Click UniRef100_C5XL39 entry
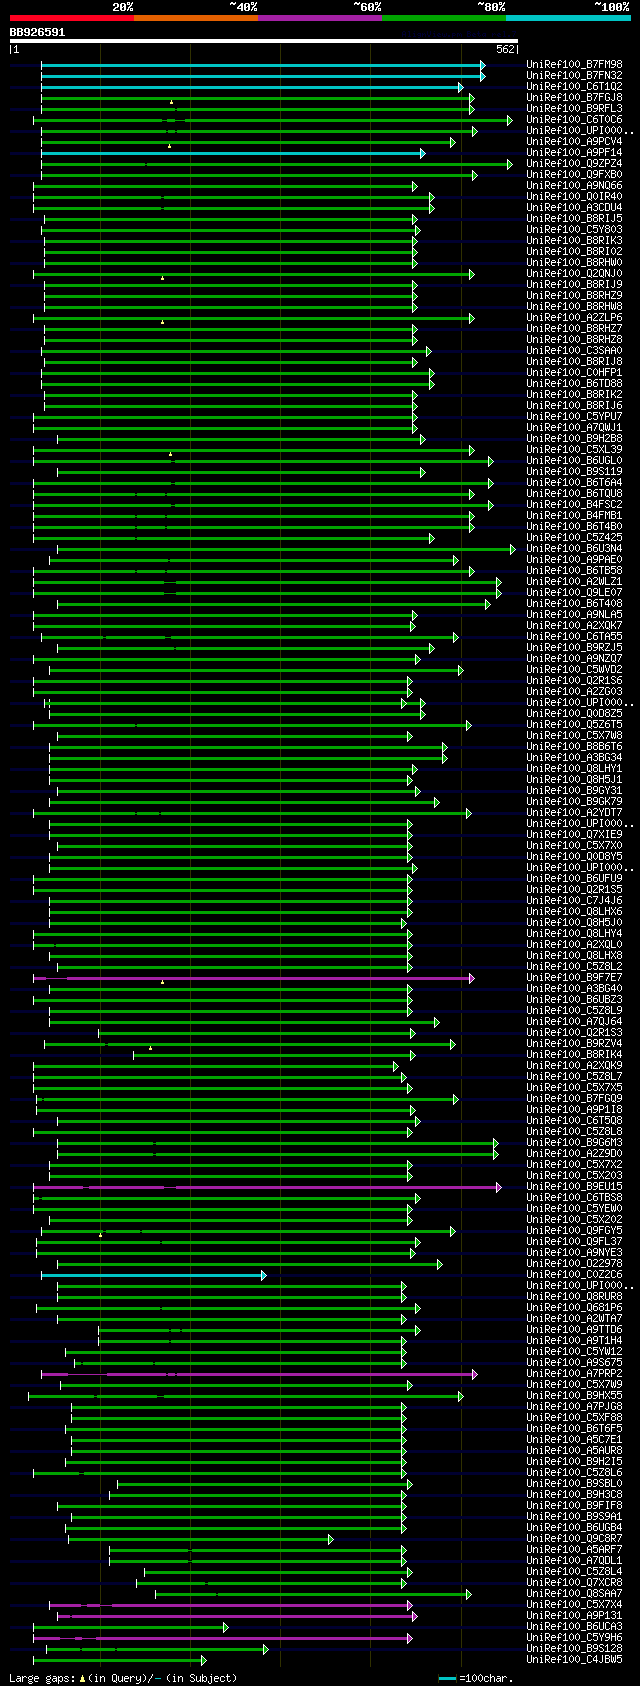 pos(574,450)
